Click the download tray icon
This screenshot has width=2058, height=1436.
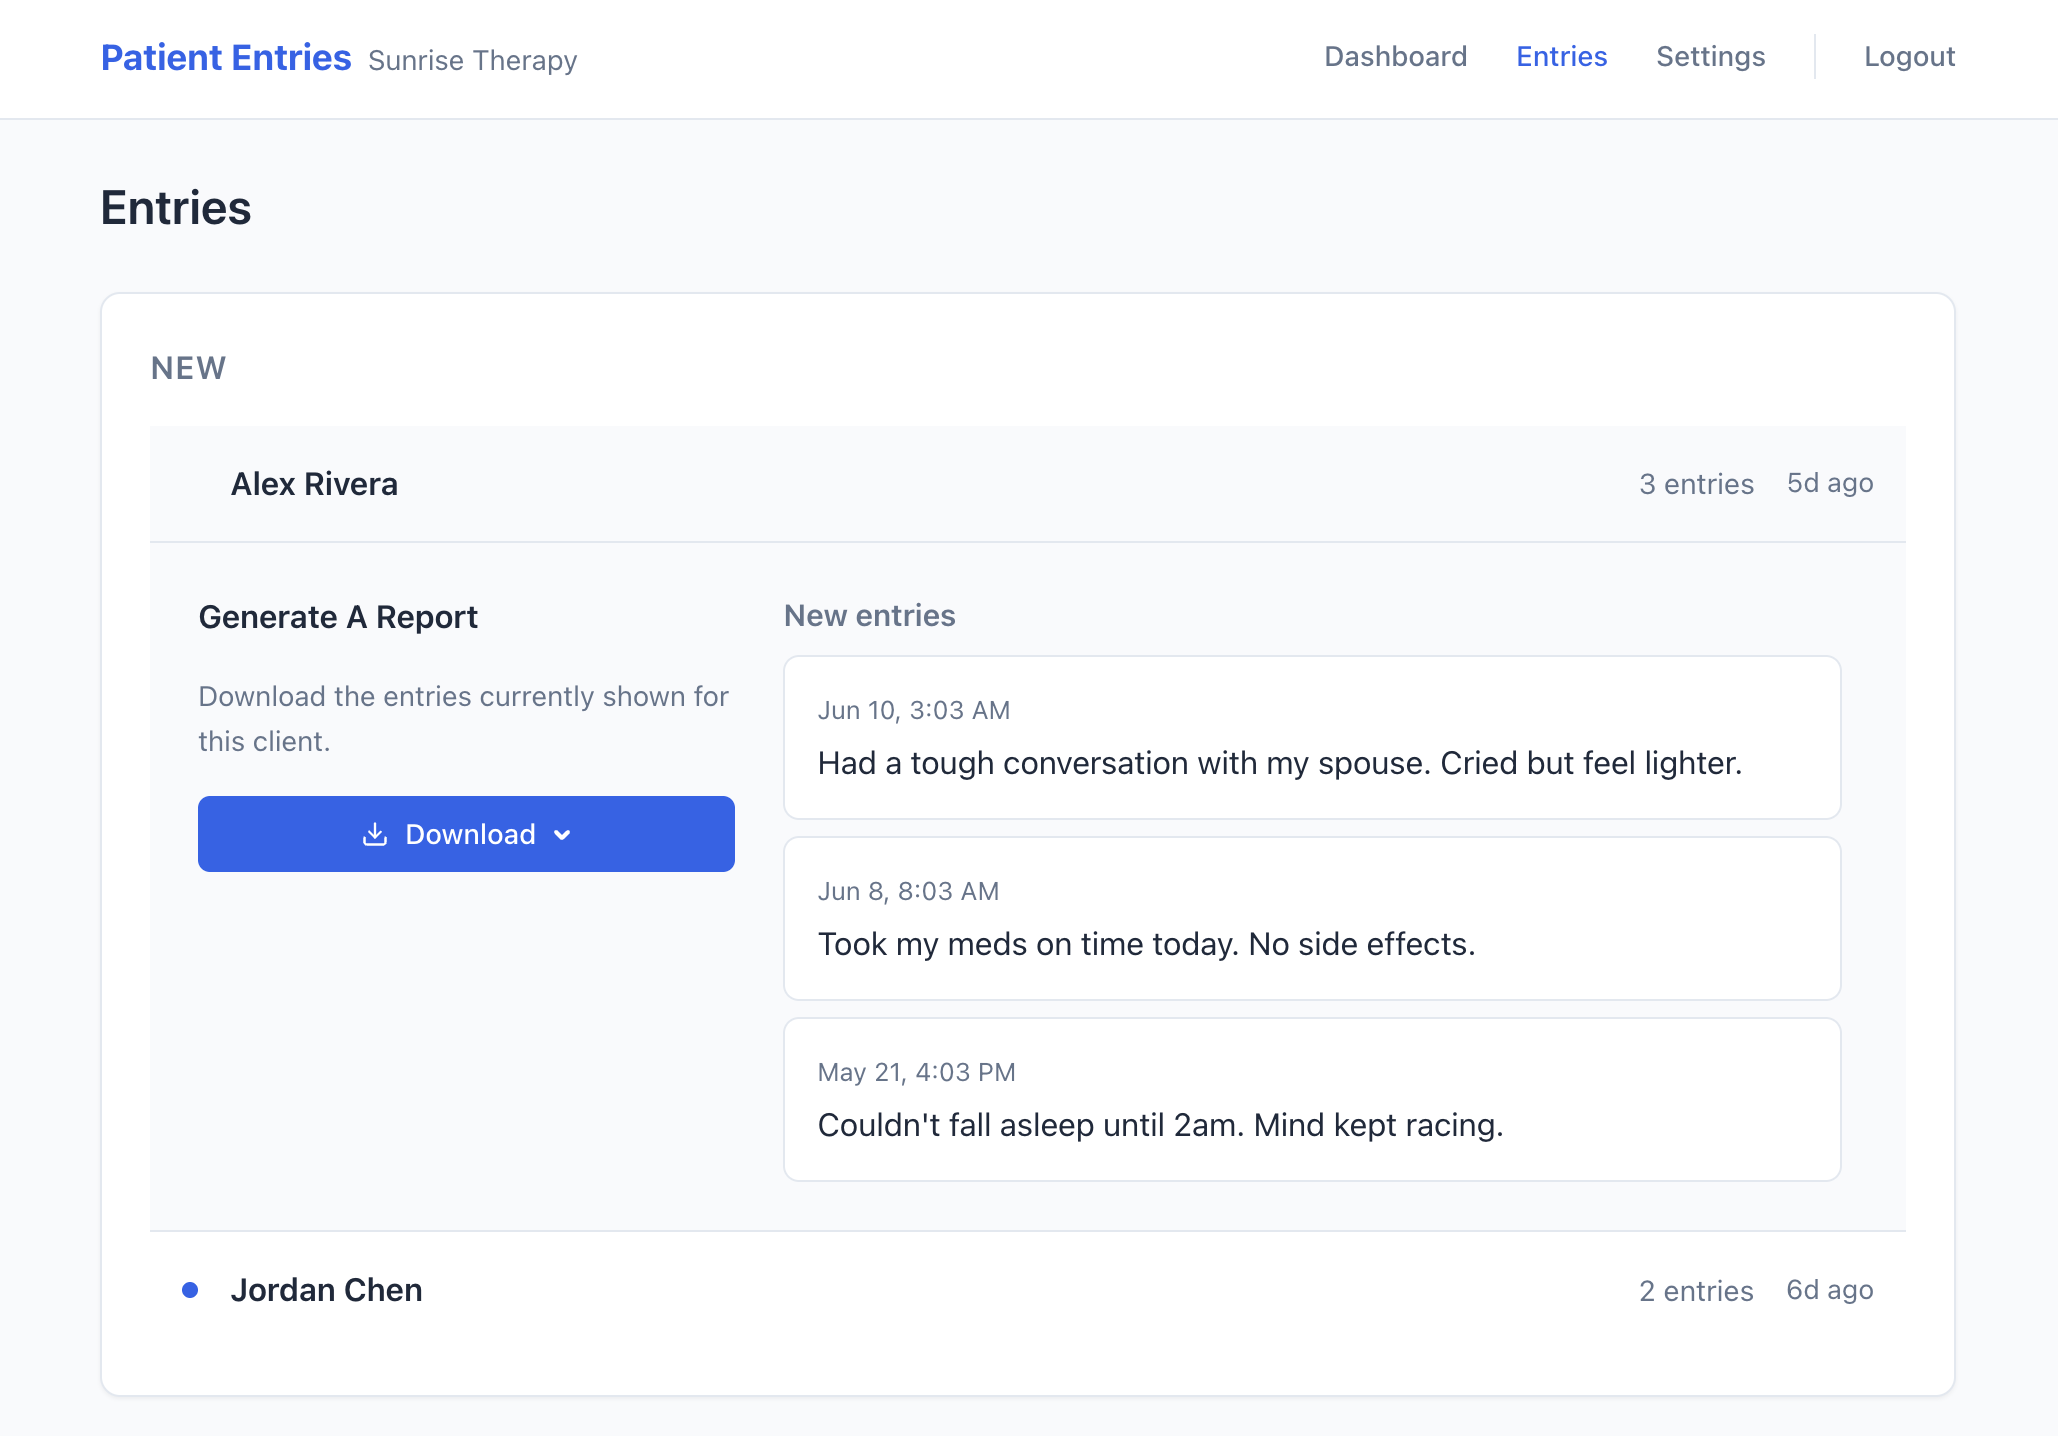coord(375,834)
